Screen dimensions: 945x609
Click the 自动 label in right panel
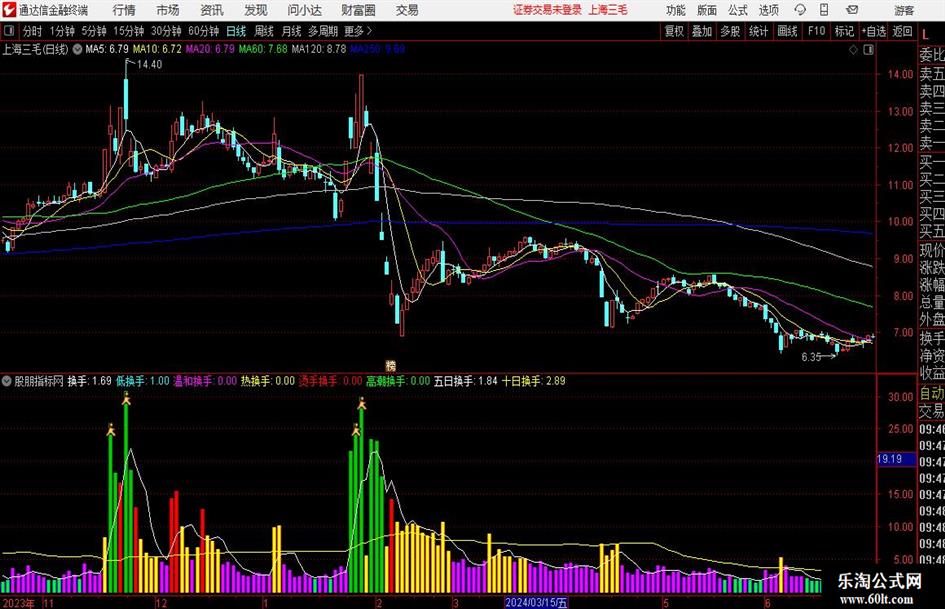tap(932, 394)
